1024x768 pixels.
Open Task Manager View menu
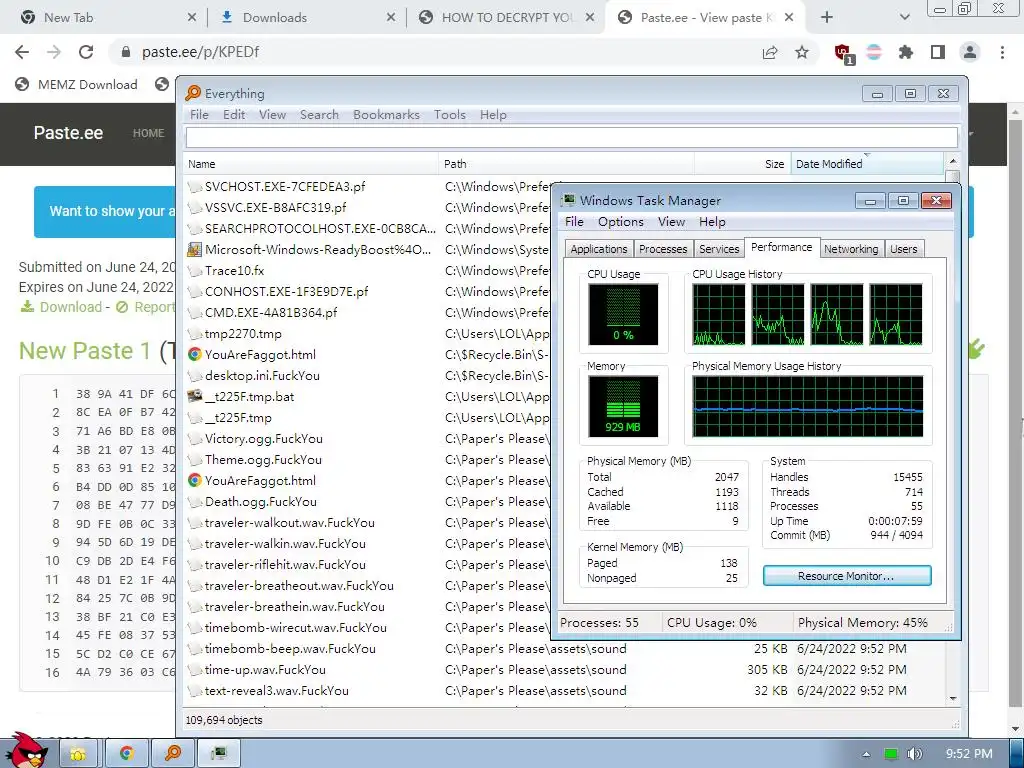pos(671,222)
